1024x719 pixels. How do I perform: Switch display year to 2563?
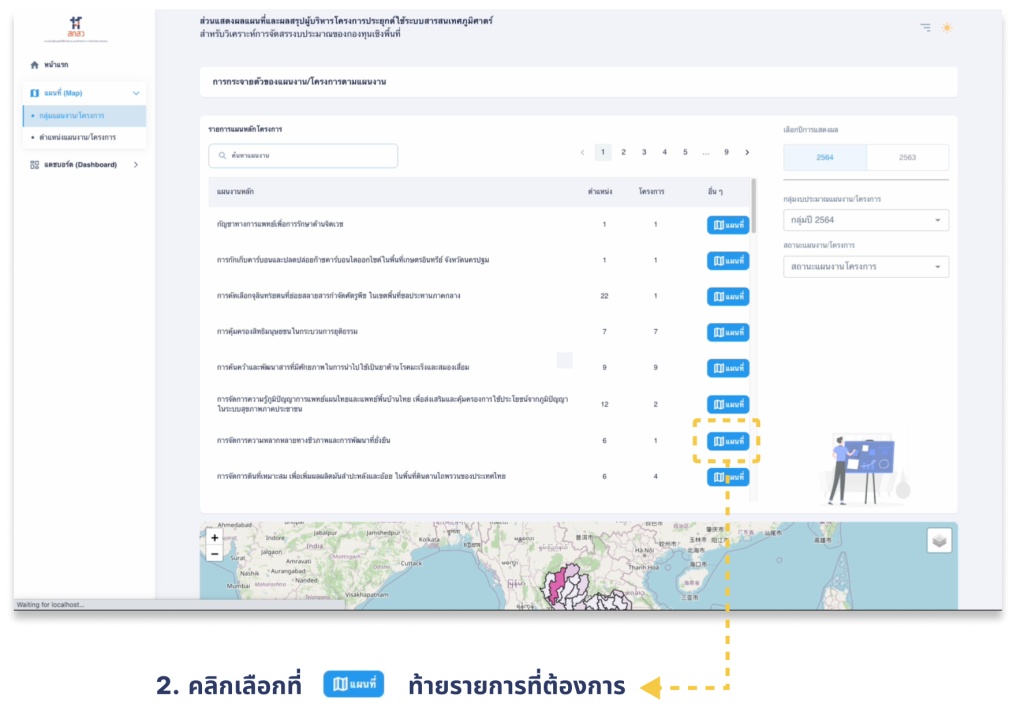(907, 157)
